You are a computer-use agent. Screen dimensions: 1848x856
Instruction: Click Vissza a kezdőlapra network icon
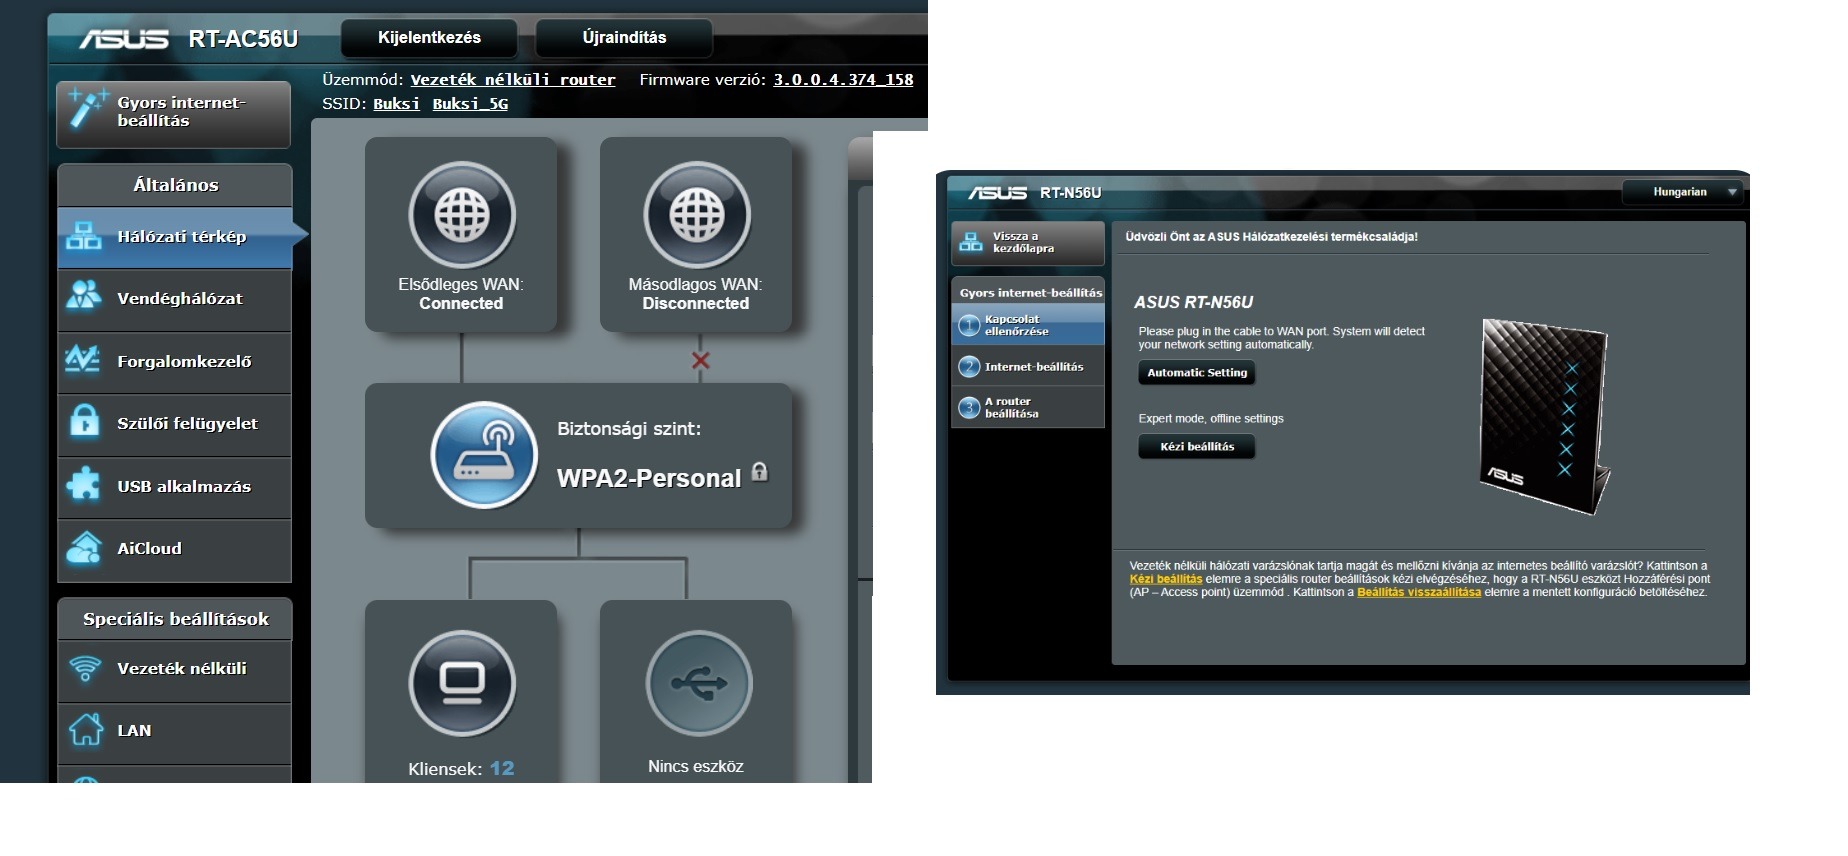pyautogui.click(x=970, y=242)
